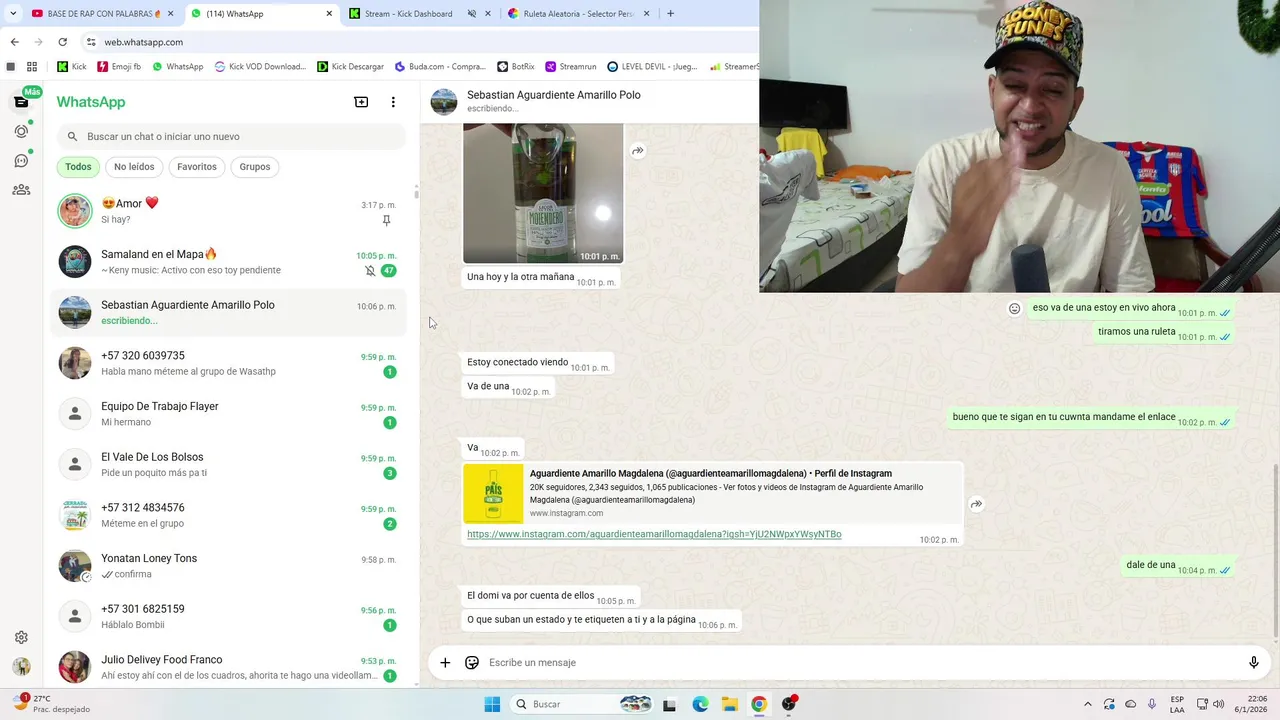Focus the 'Buscar un chat' search field

[x=231, y=136]
